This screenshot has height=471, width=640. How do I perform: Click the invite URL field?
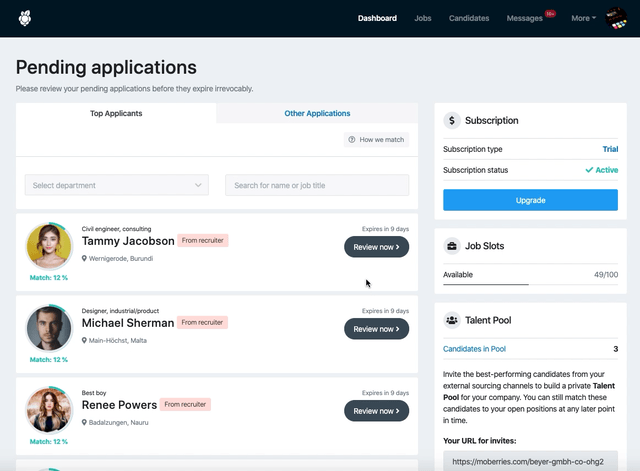(x=530, y=462)
